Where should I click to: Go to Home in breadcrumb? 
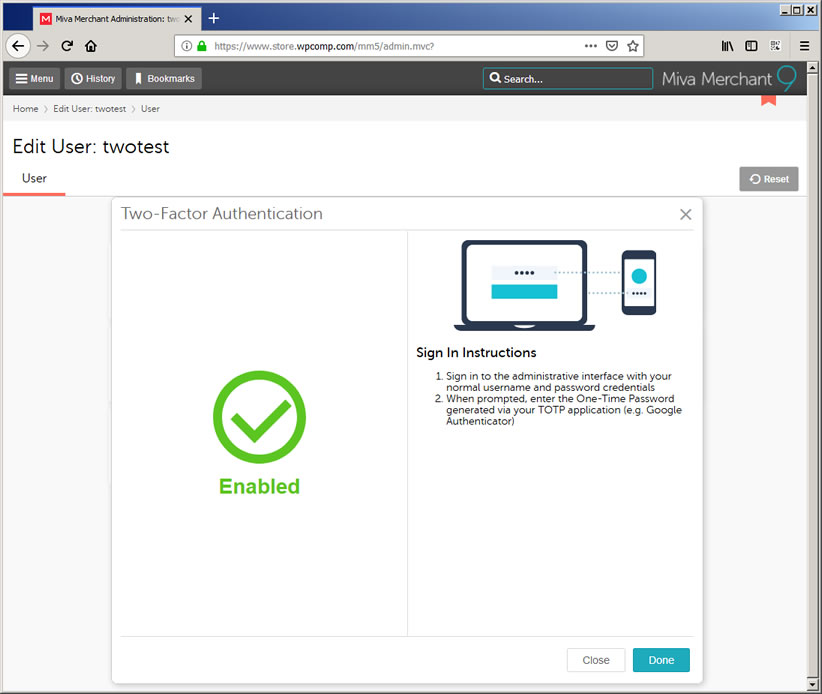tap(25, 109)
